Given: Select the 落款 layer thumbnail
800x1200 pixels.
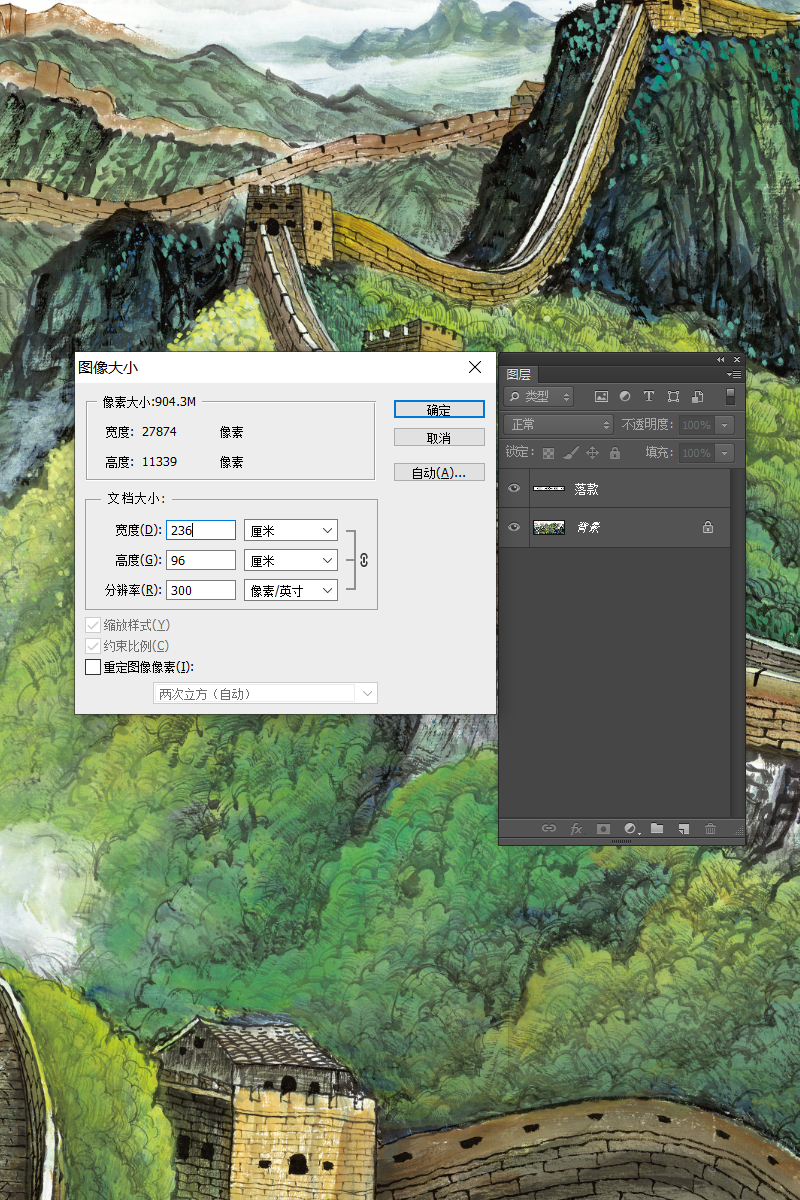Looking at the screenshot, I should 549,489.
